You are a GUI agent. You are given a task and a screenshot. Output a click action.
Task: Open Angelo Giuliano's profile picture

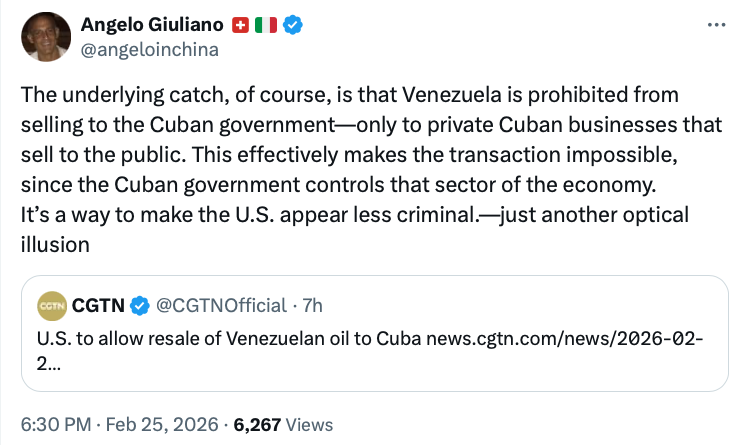point(46,36)
